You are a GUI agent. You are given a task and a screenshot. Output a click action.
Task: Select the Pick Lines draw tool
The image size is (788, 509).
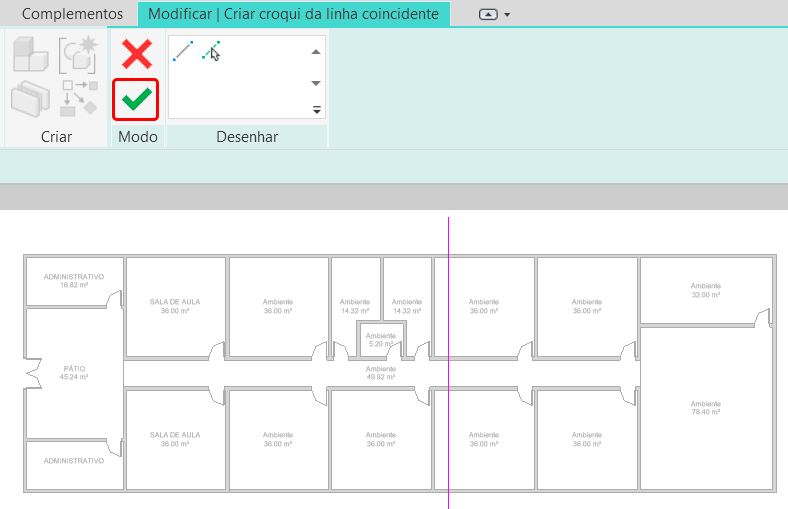point(211,51)
